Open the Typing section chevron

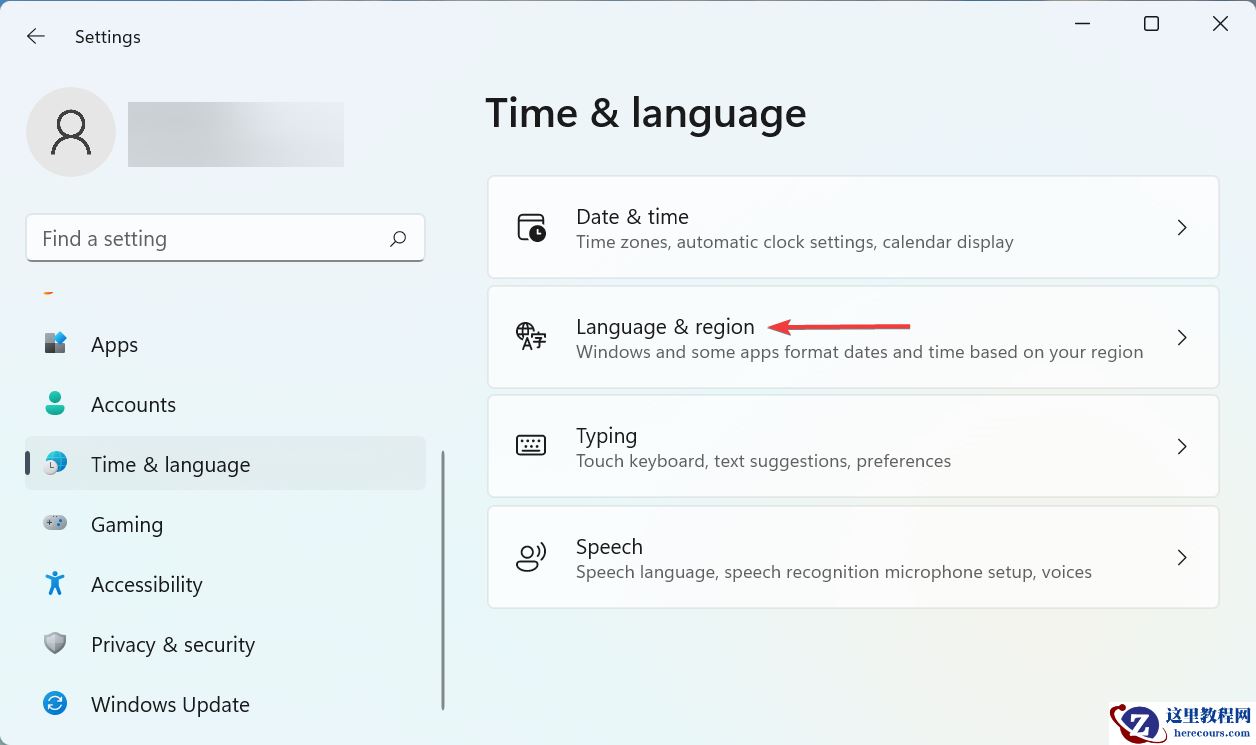click(1182, 446)
